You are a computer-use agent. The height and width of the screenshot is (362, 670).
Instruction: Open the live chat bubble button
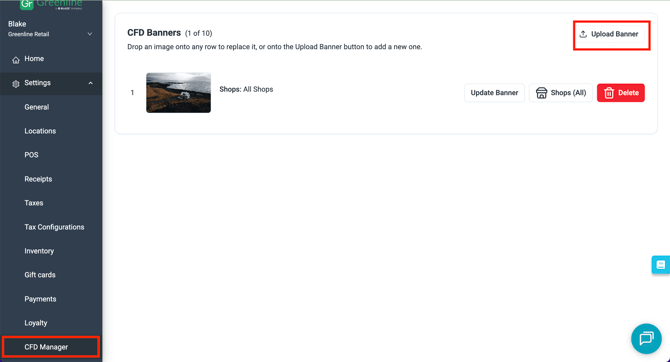click(646, 338)
